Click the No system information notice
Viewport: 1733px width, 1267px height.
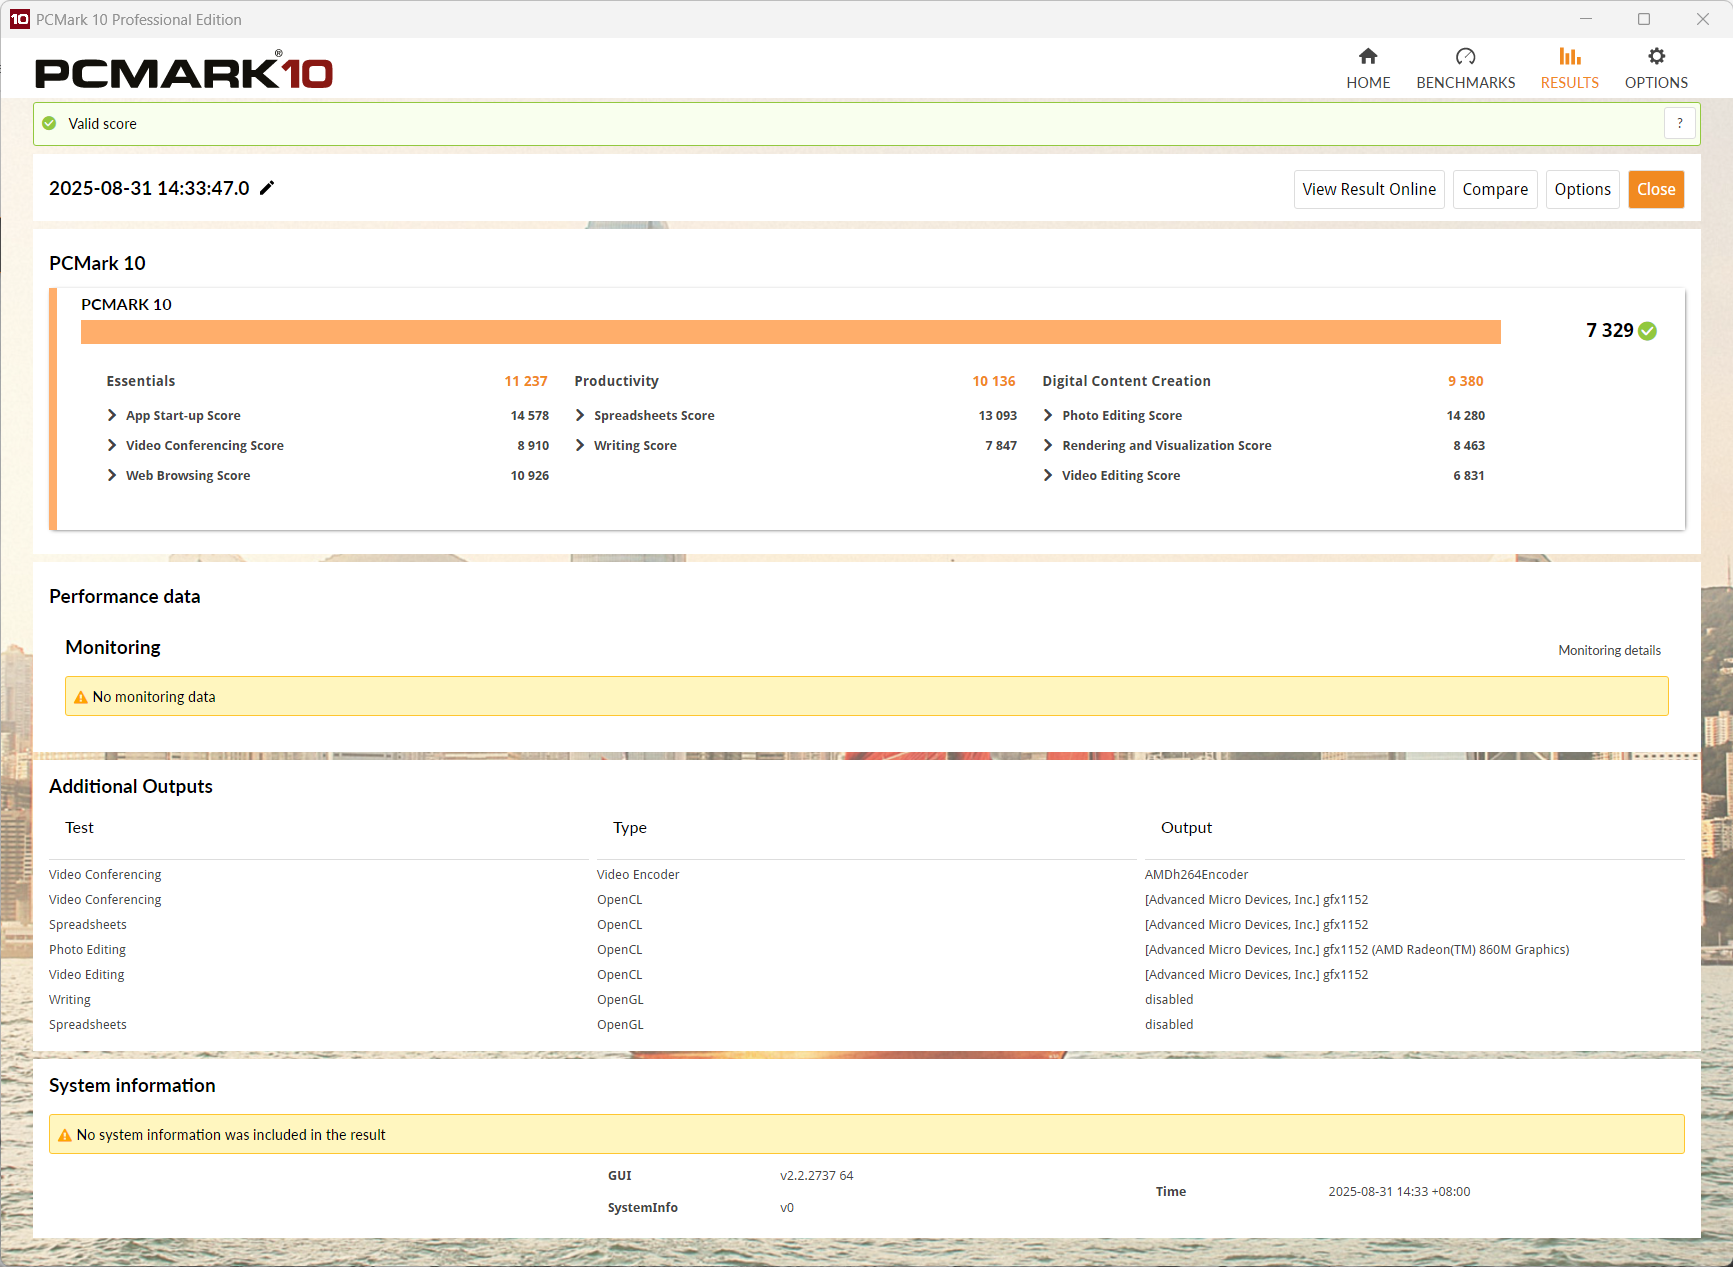[x=867, y=1134]
